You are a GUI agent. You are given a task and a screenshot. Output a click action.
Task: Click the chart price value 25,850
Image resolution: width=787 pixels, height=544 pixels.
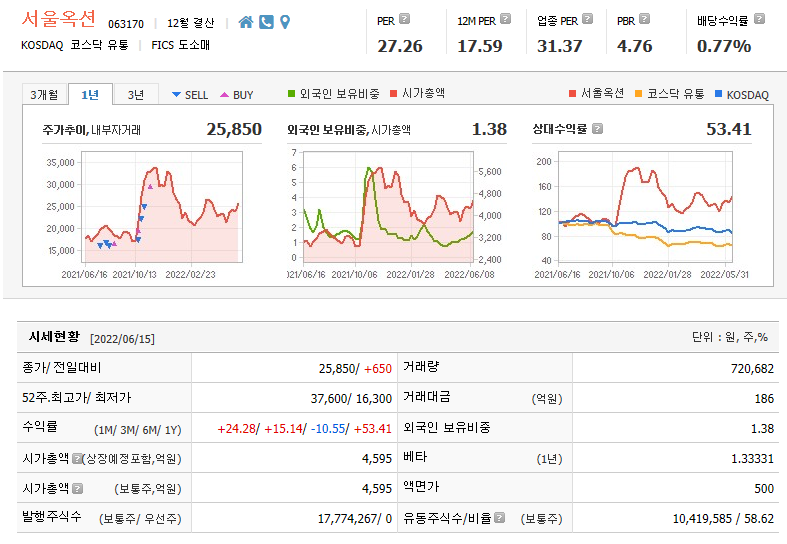tap(234, 129)
